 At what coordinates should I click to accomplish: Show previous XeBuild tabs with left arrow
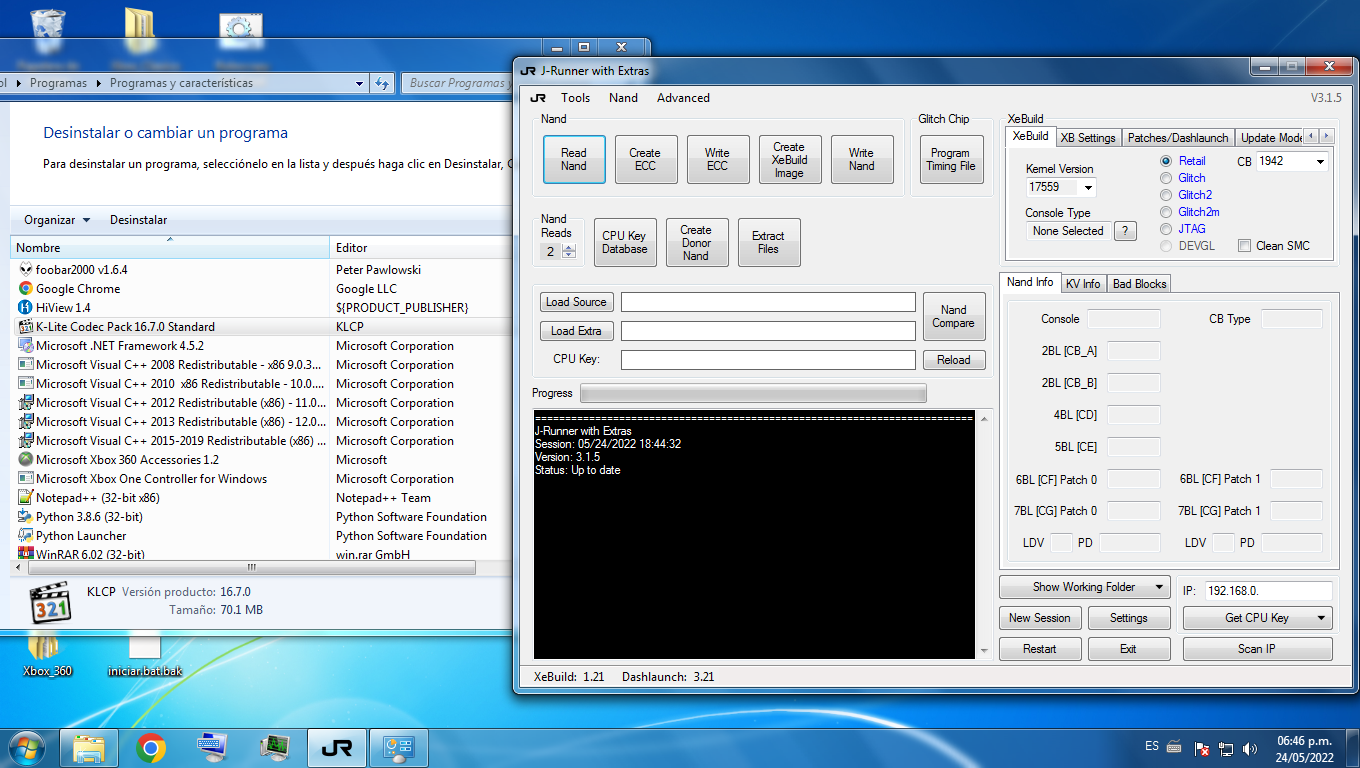click(1311, 136)
